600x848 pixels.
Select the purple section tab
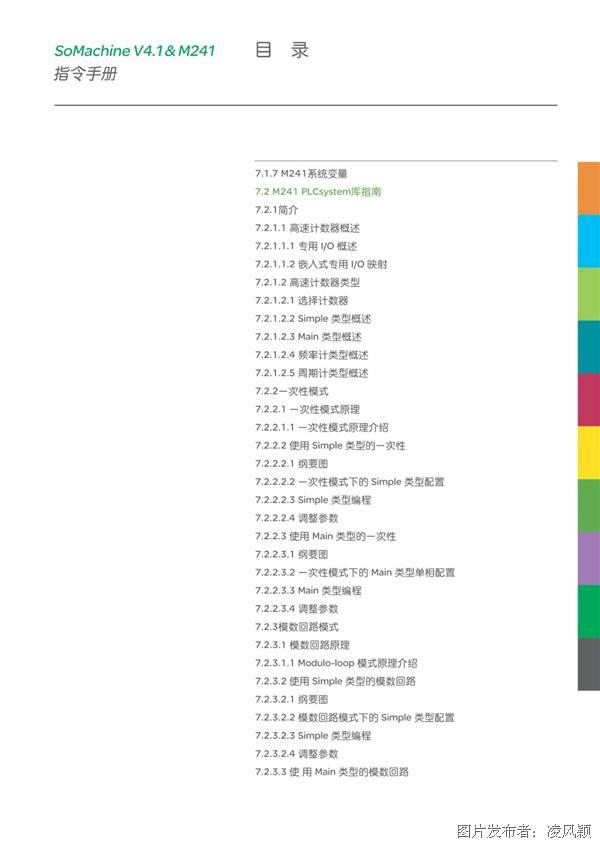click(589, 559)
